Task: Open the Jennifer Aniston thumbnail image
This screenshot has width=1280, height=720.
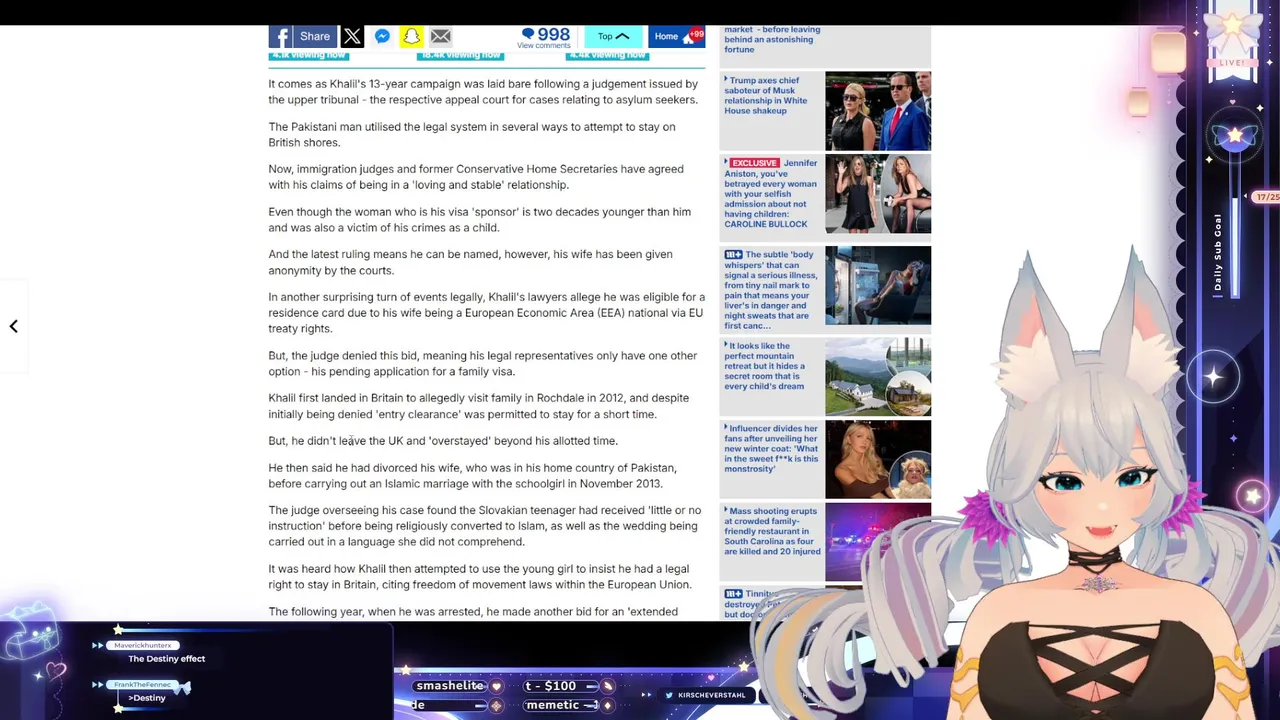Action: tap(878, 194)
